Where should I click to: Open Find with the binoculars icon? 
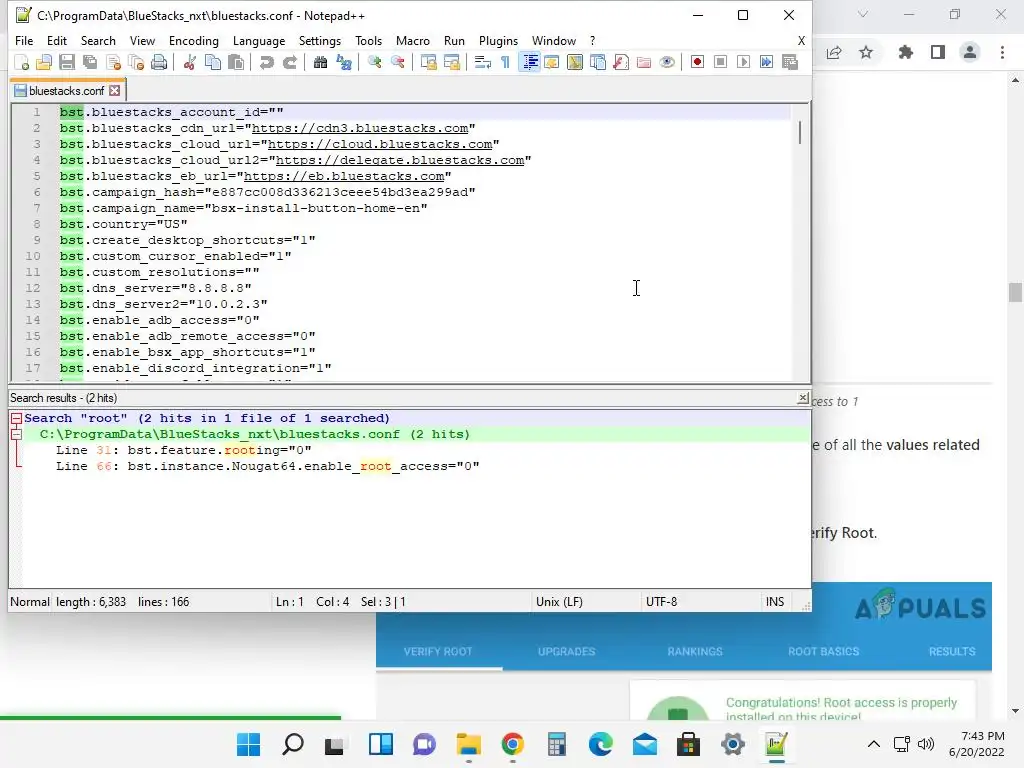(320, 62)
